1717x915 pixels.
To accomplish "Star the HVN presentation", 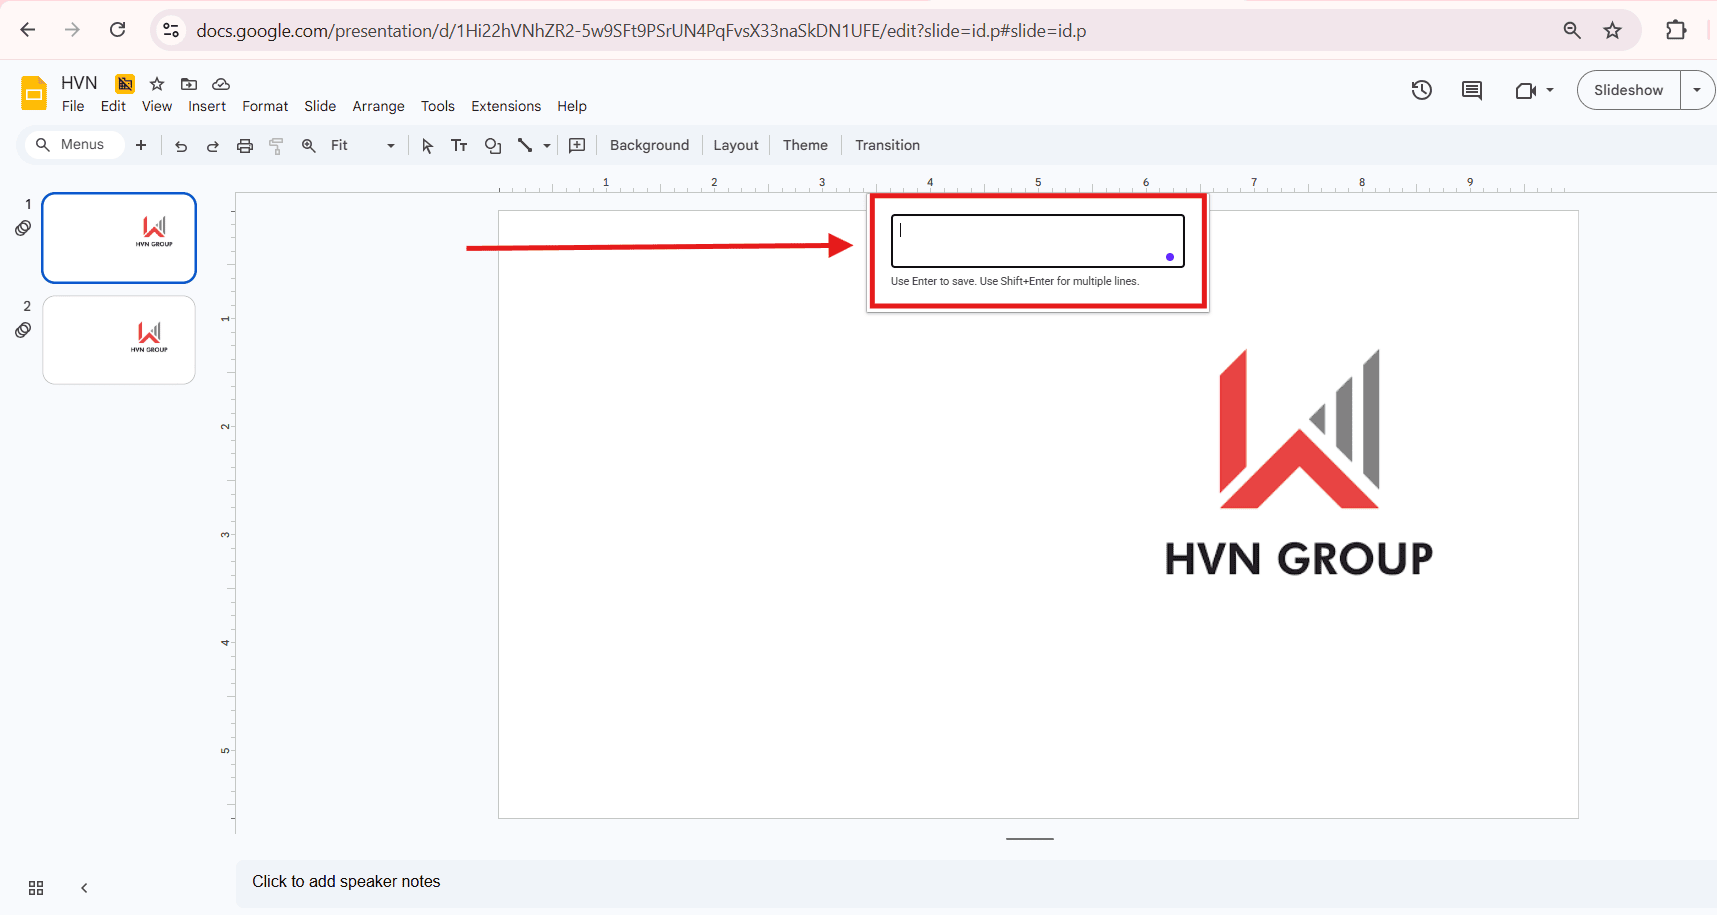I will tap(157, 84).
